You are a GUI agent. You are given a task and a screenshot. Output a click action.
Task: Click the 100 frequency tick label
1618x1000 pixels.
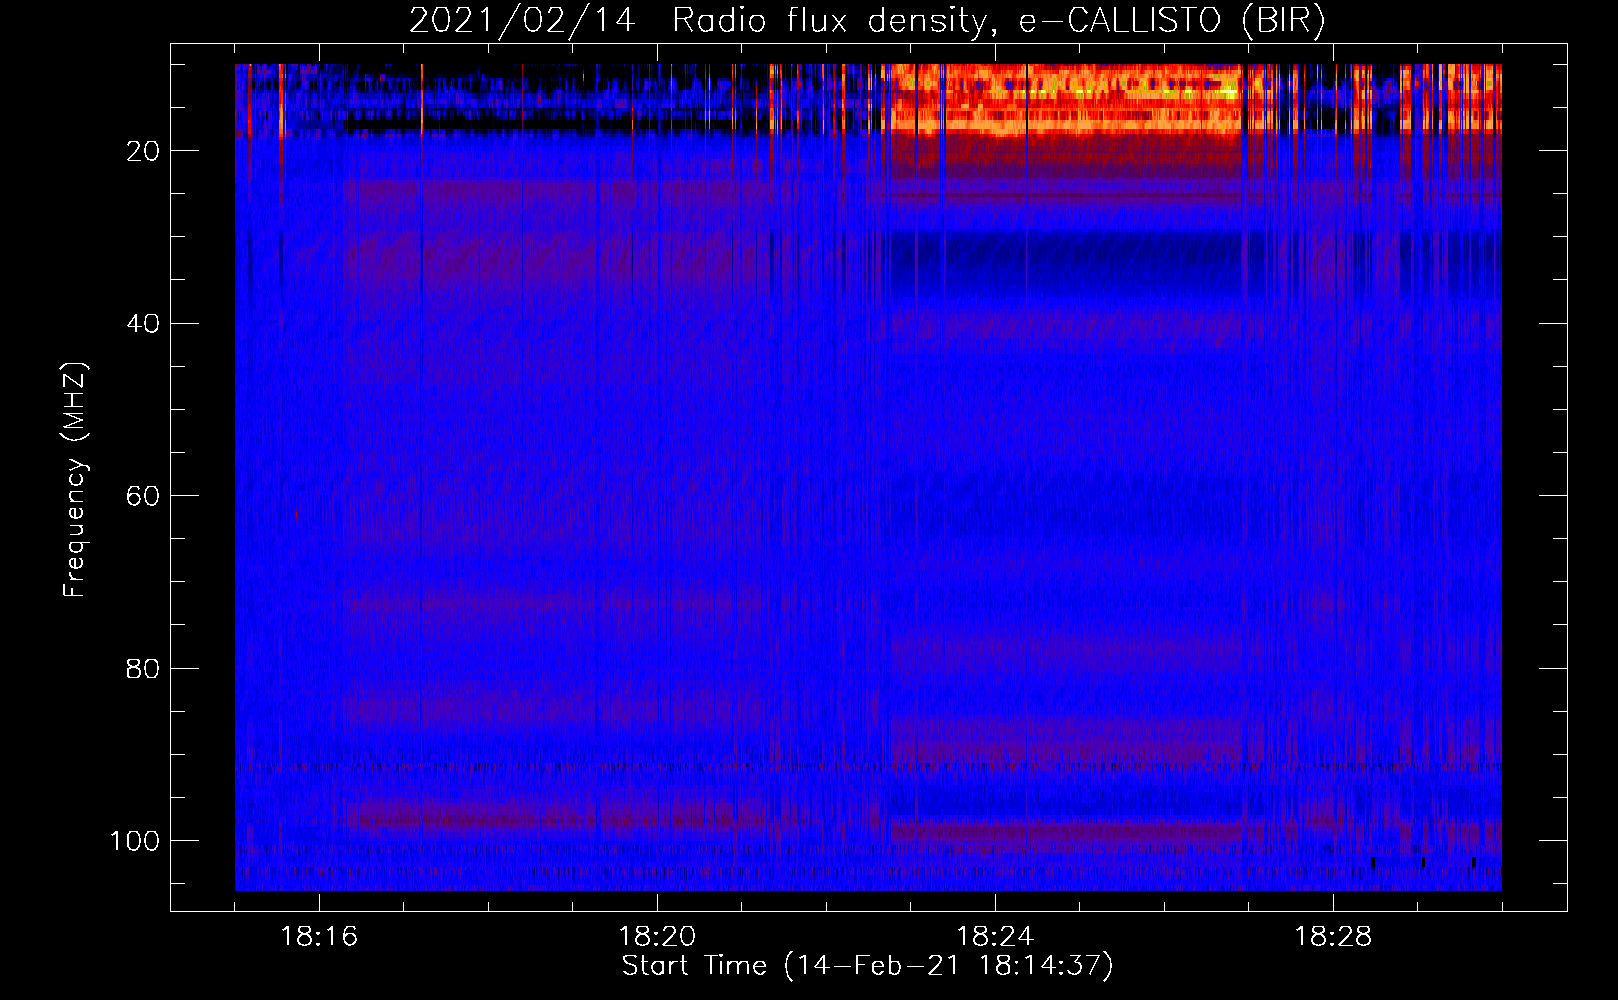point(135,841)
